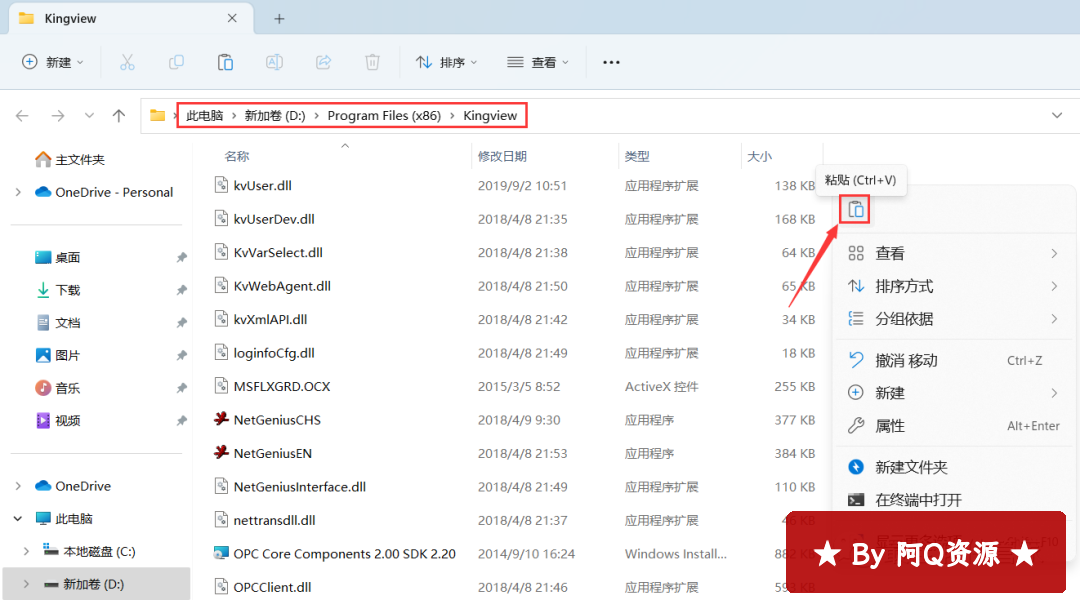
Task: Choose 新建文件夹 from context menu
Action: [x=911, y=467]
